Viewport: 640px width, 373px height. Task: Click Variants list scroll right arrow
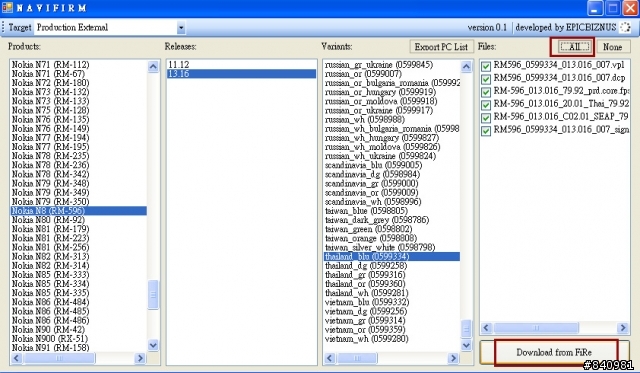click(x=453, y=358)
